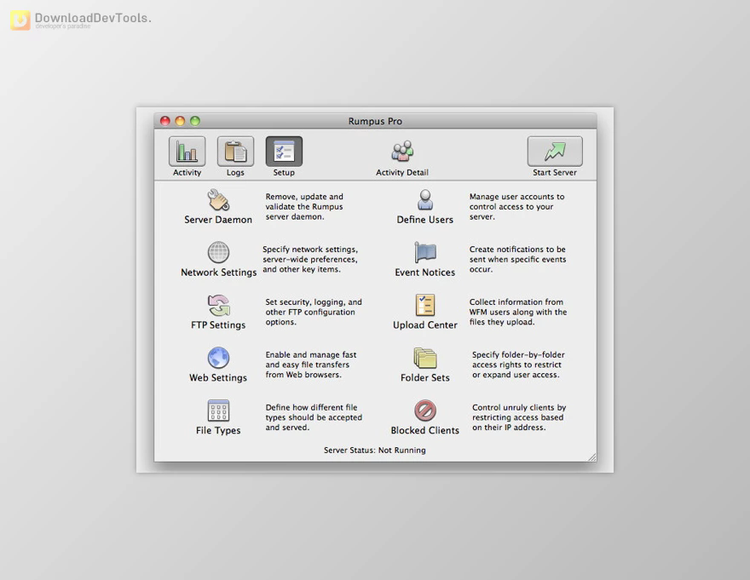This screenshot has width=750, height=580.
Task: Close the Rumpus Pro window
Action: (165, 121)
